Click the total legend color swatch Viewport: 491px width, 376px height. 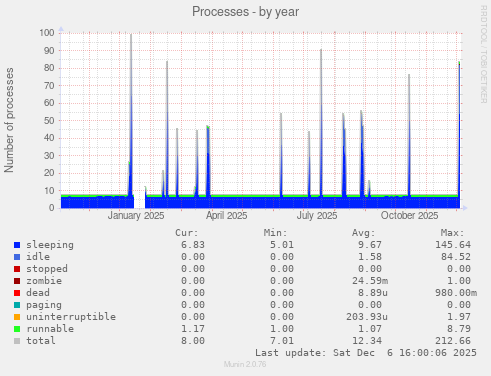[17, 341]
